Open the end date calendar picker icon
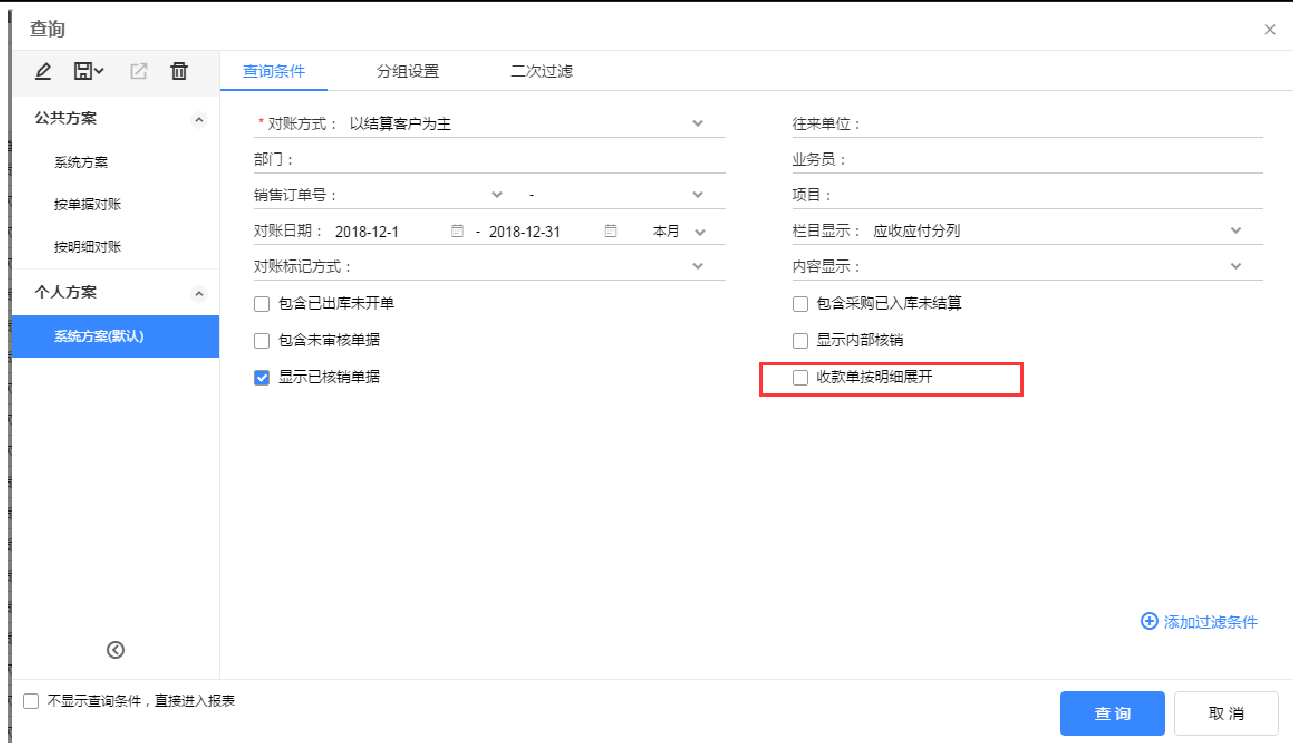This screenshot has width=1293, height=743. [x=610, y=231]
